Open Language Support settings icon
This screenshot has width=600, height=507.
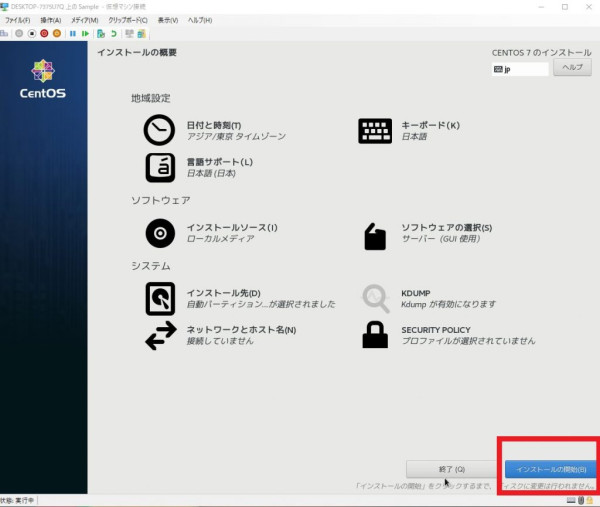(x=159, y=167)
